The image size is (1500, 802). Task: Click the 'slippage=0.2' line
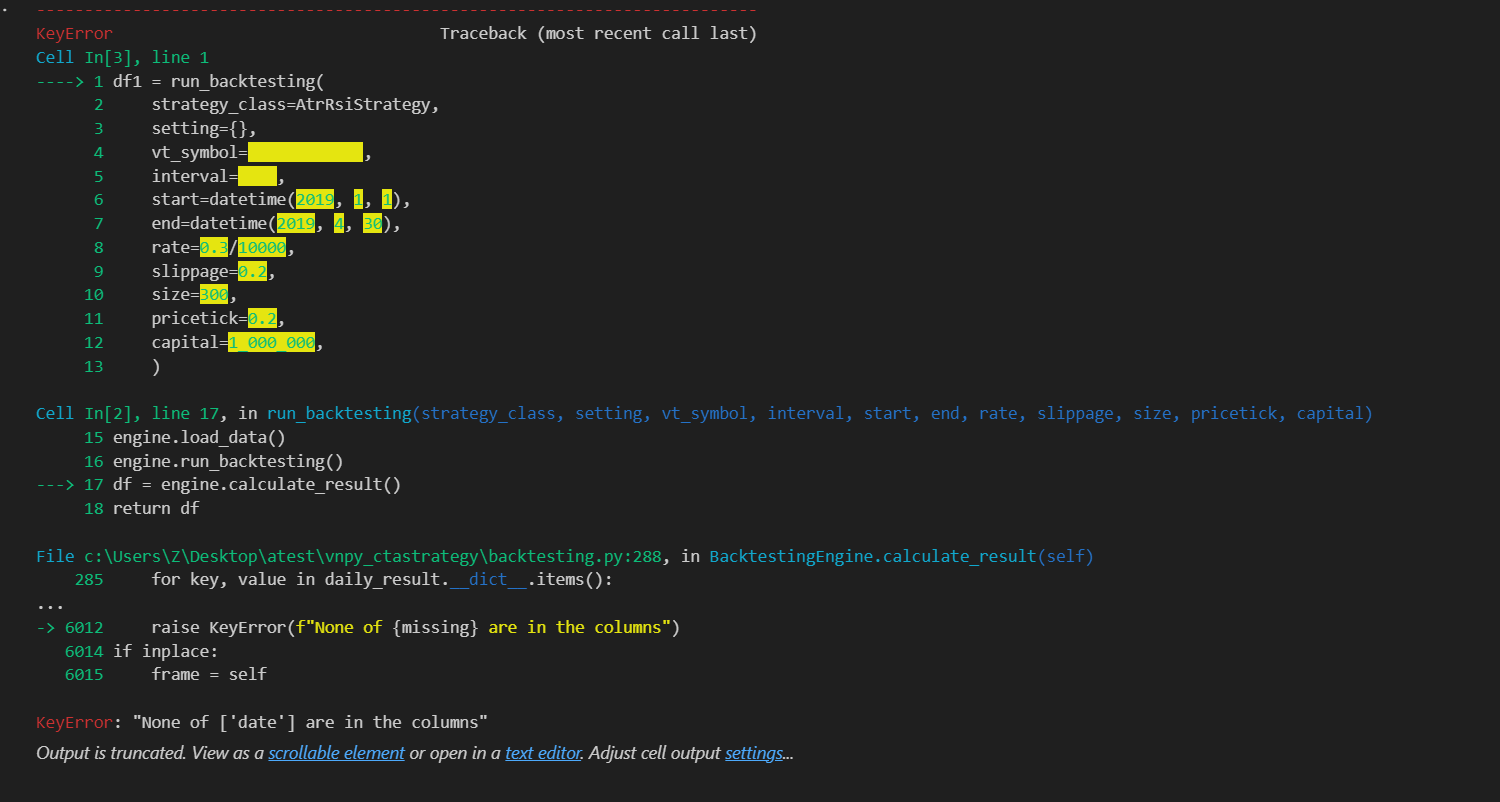tap(214, 271)
